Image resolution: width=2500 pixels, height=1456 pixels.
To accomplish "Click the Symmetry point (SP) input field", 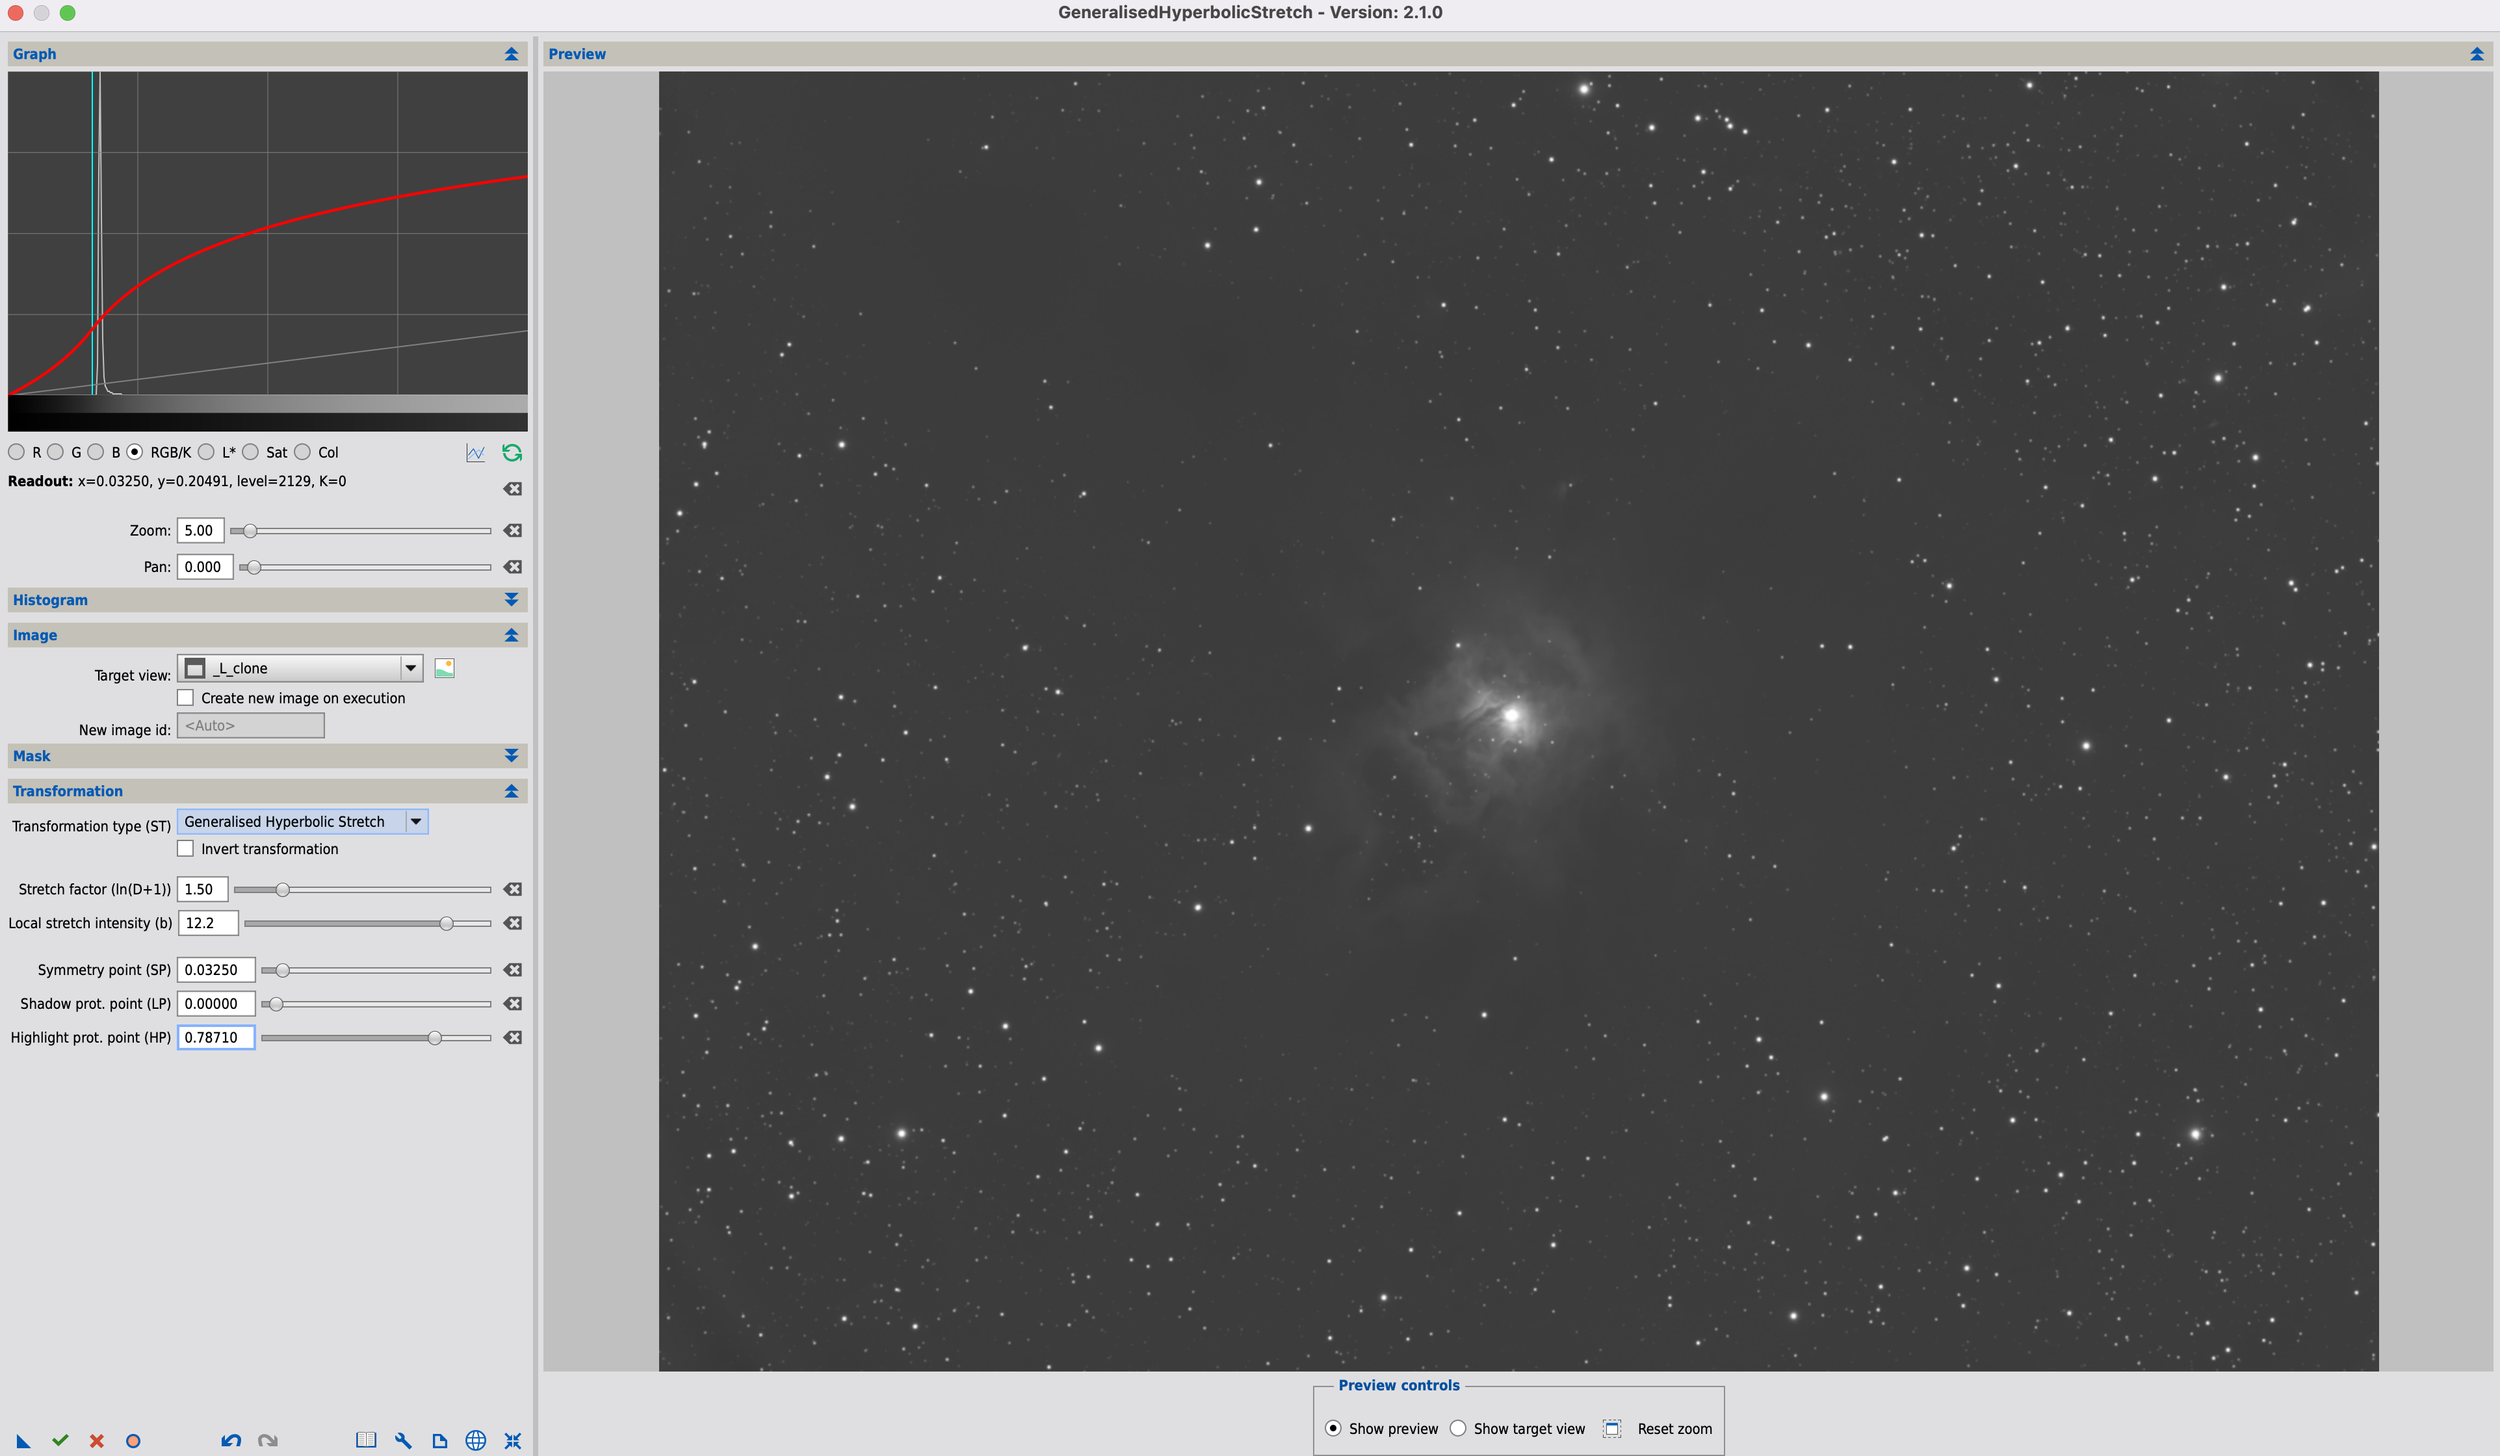I will point(216,970).
